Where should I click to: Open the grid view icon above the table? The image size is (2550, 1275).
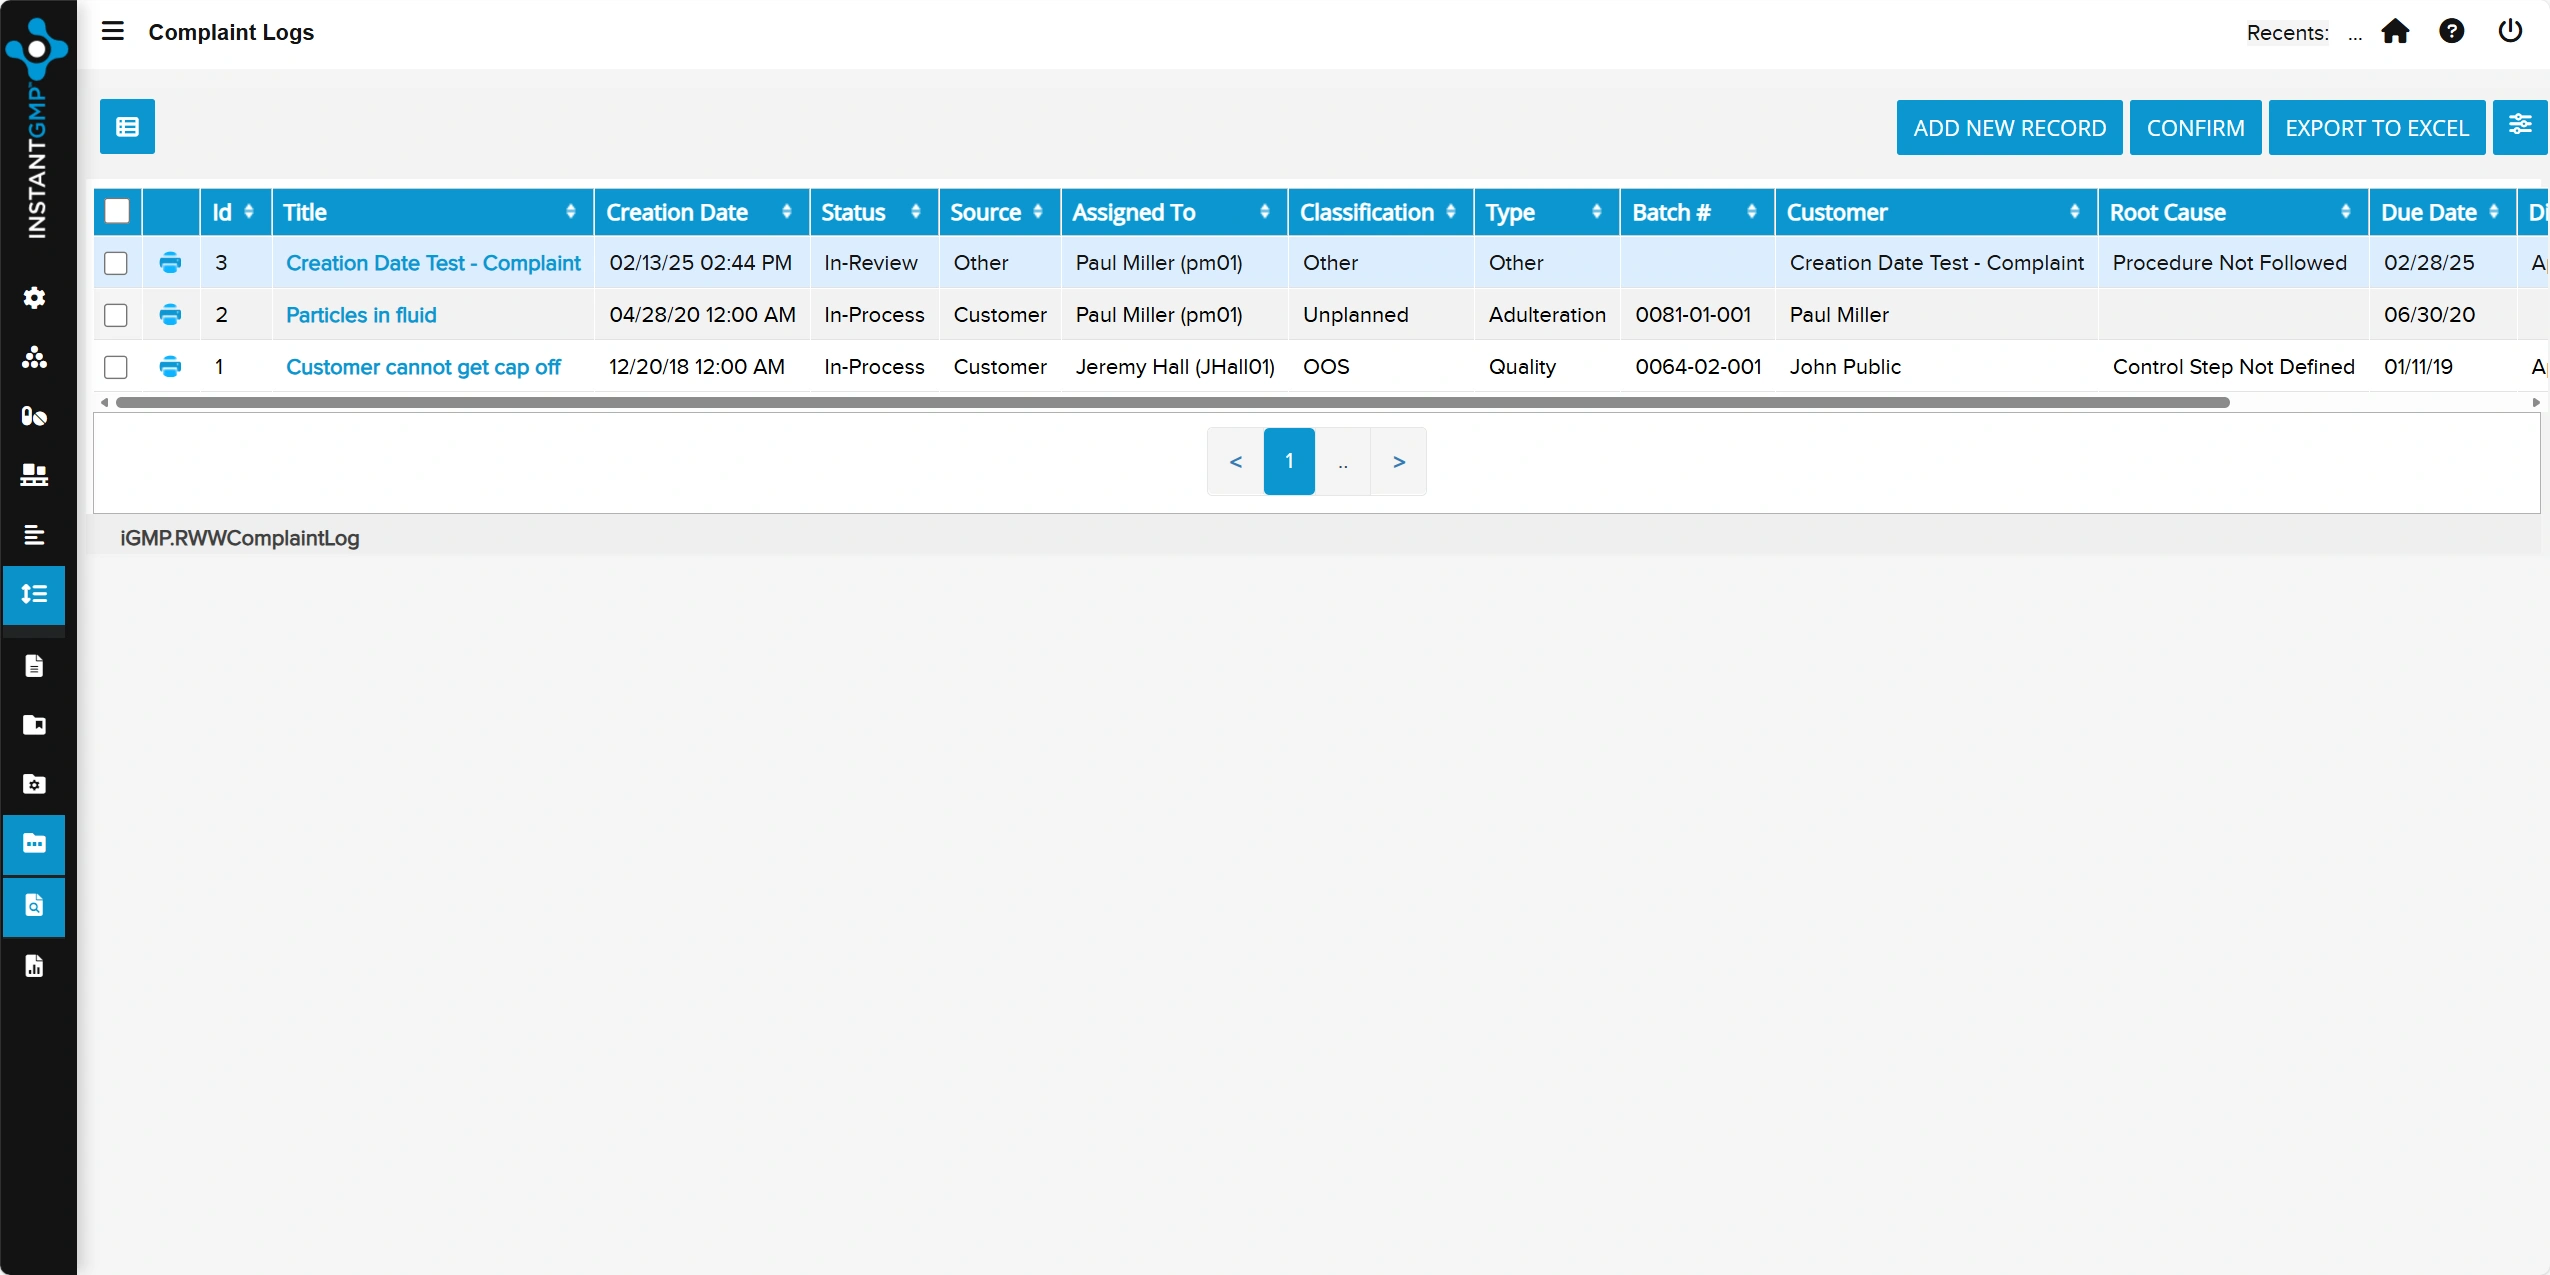click(x=126, y=126)
